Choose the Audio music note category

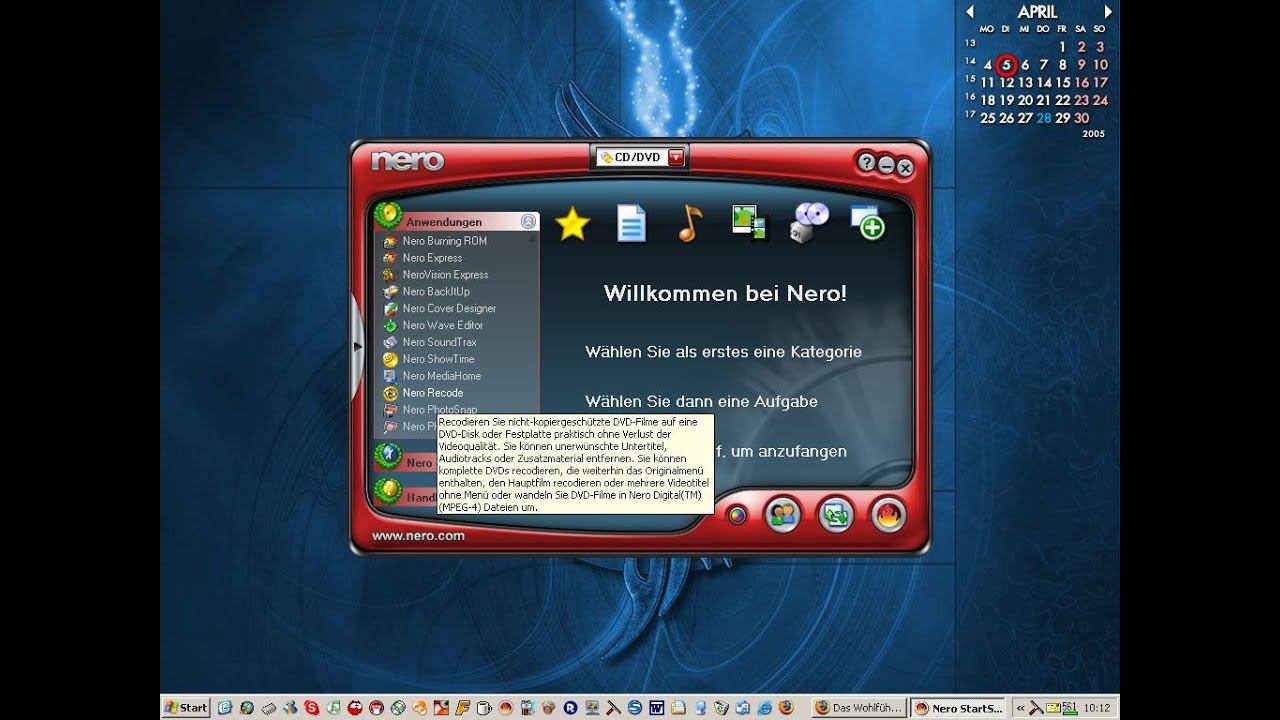[x=689, y=223]
